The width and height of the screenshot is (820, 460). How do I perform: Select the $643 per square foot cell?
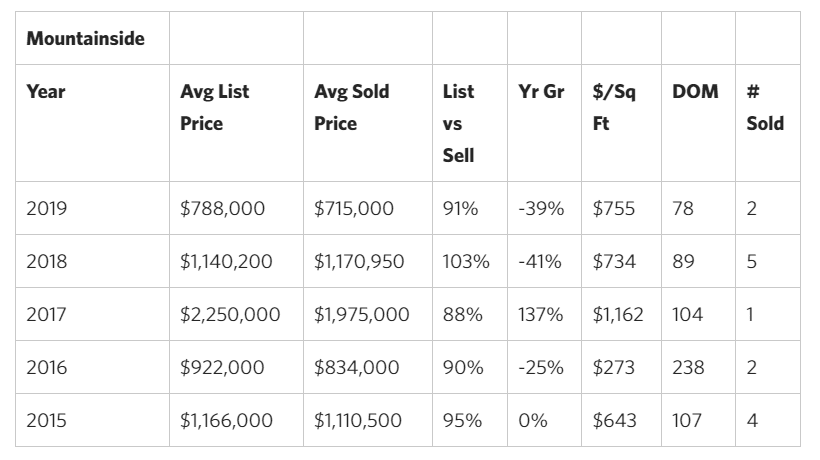click(621, 420)
